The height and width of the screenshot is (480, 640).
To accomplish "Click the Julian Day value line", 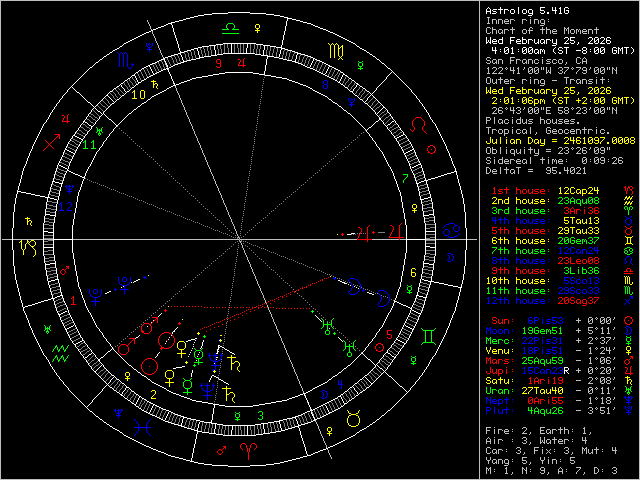I will click(560, 139).
